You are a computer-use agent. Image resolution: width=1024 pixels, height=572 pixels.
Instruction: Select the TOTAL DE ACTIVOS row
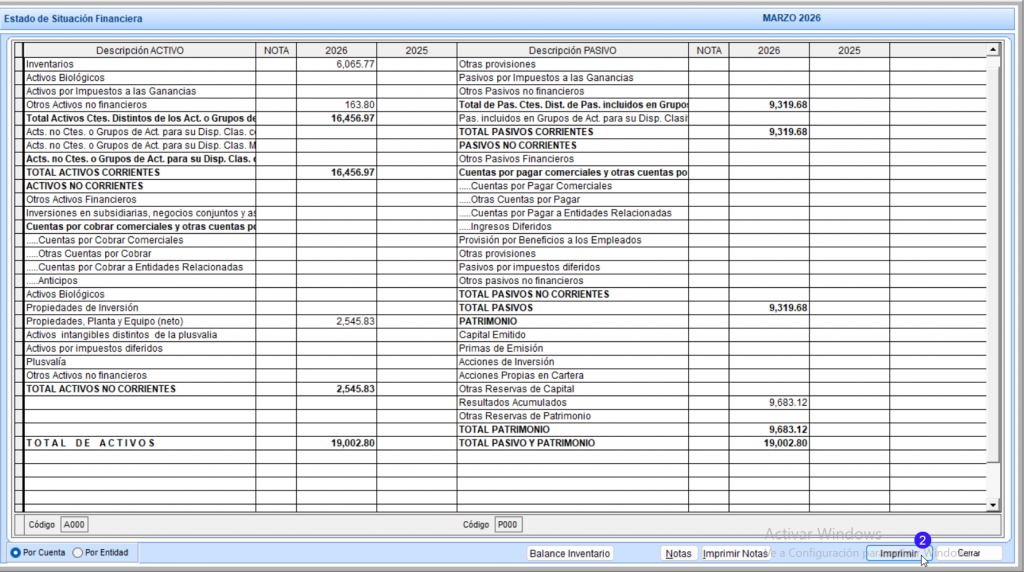point(140,443)
